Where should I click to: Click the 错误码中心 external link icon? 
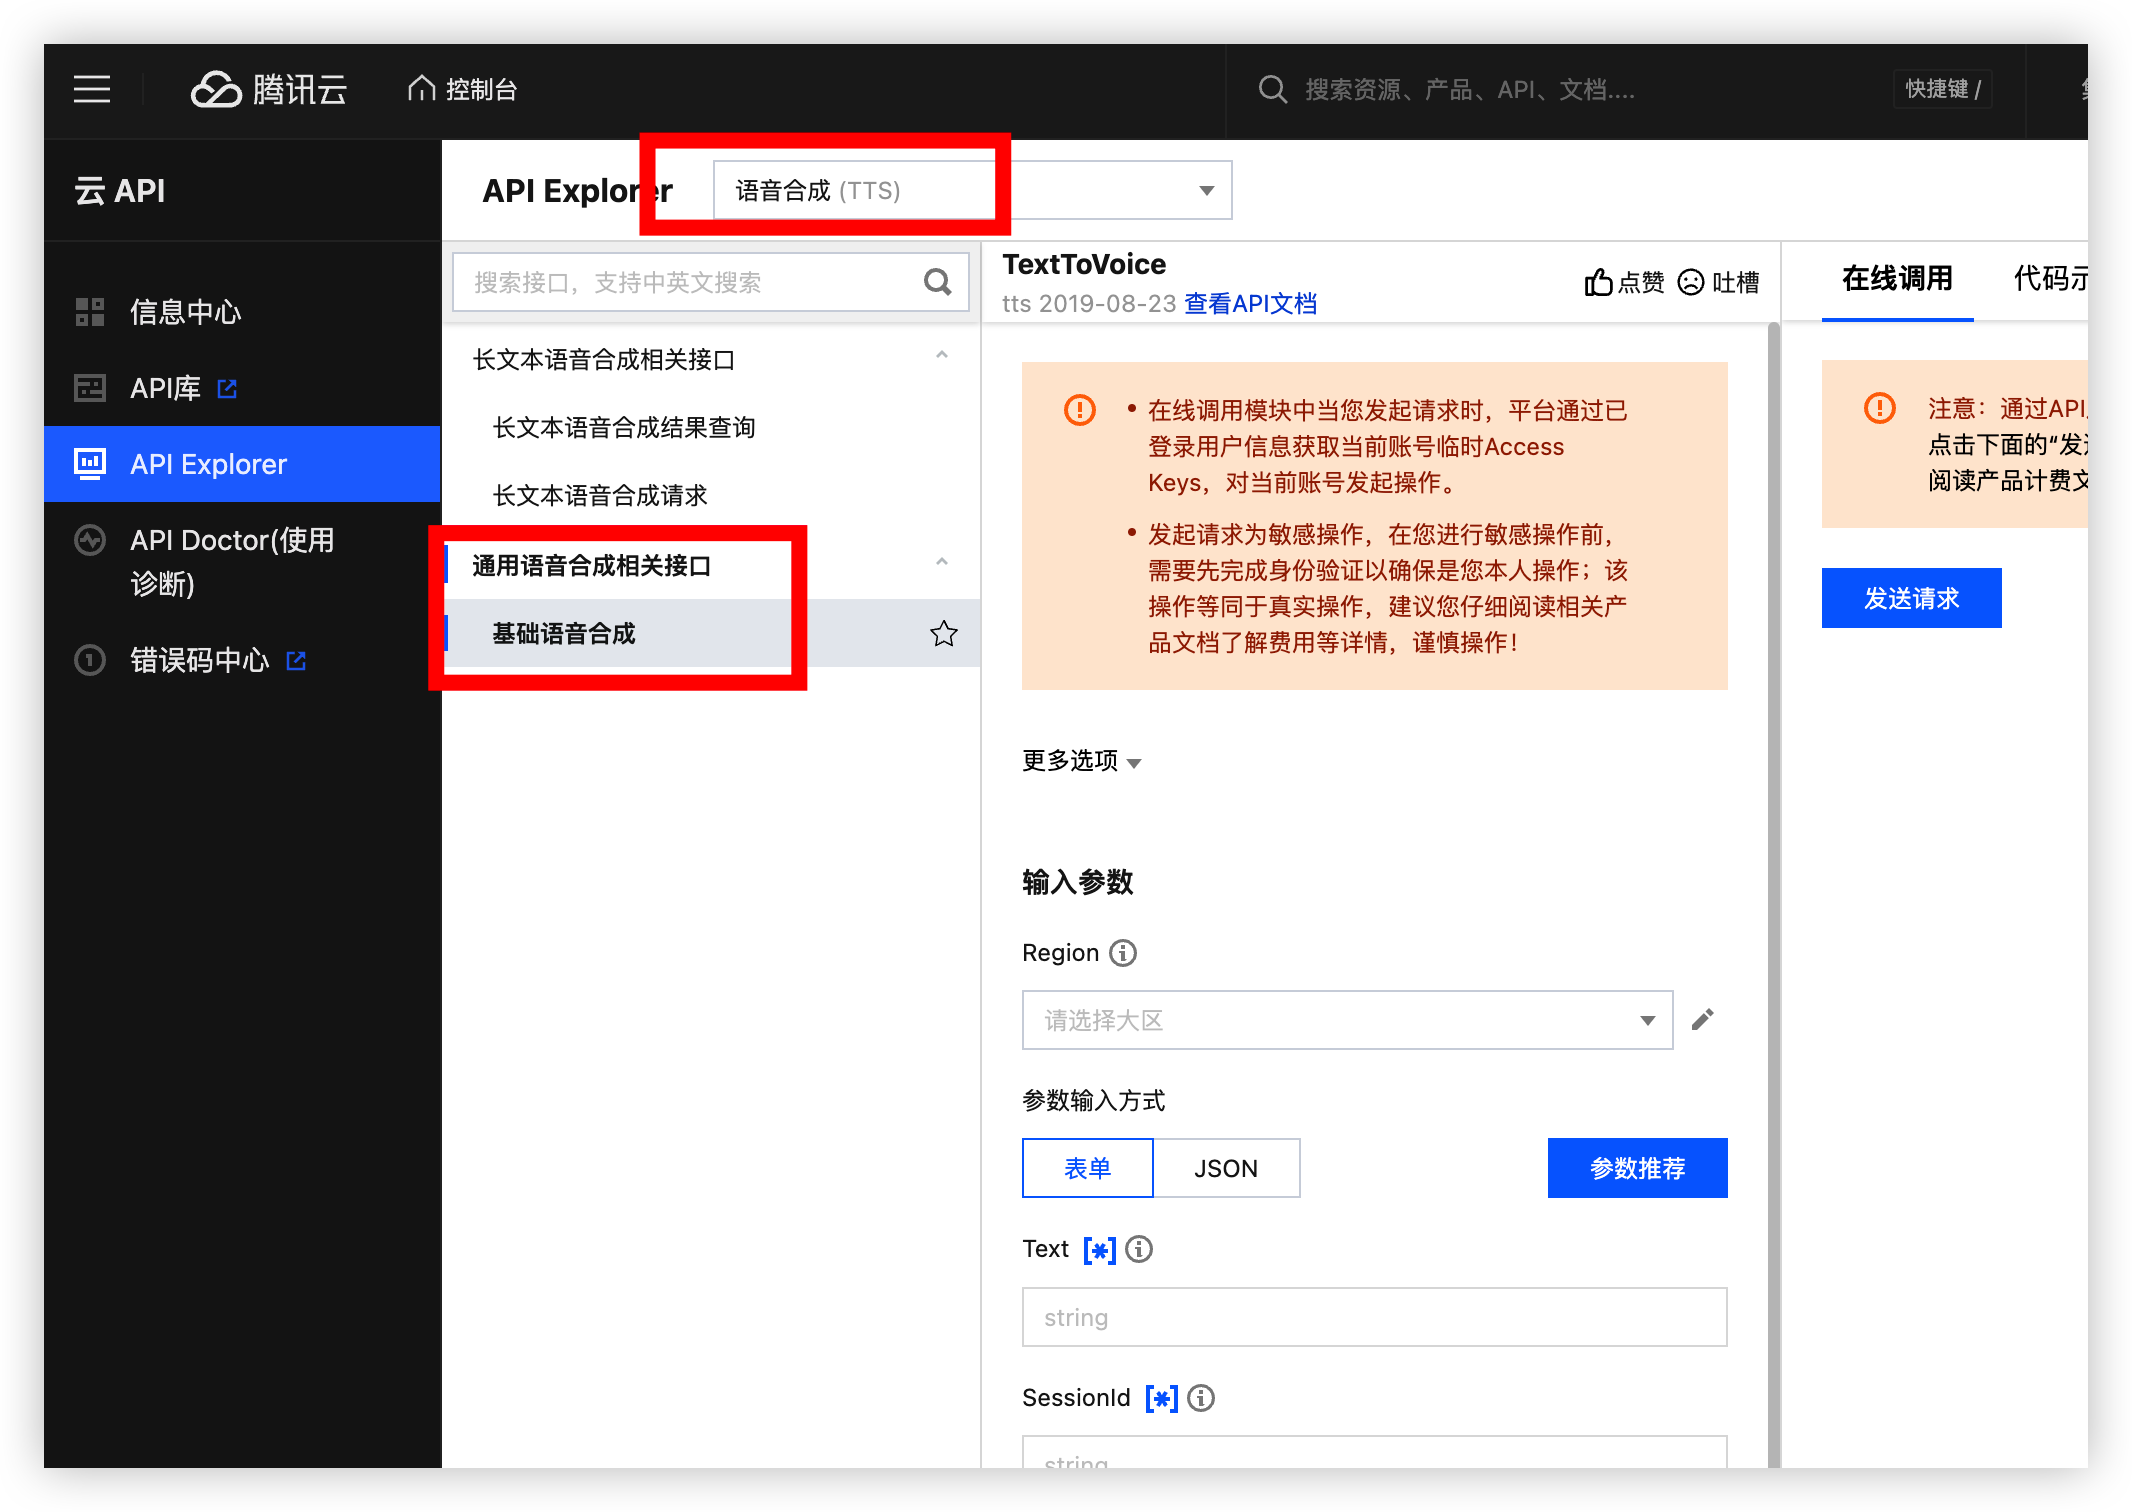pos(296,660)
